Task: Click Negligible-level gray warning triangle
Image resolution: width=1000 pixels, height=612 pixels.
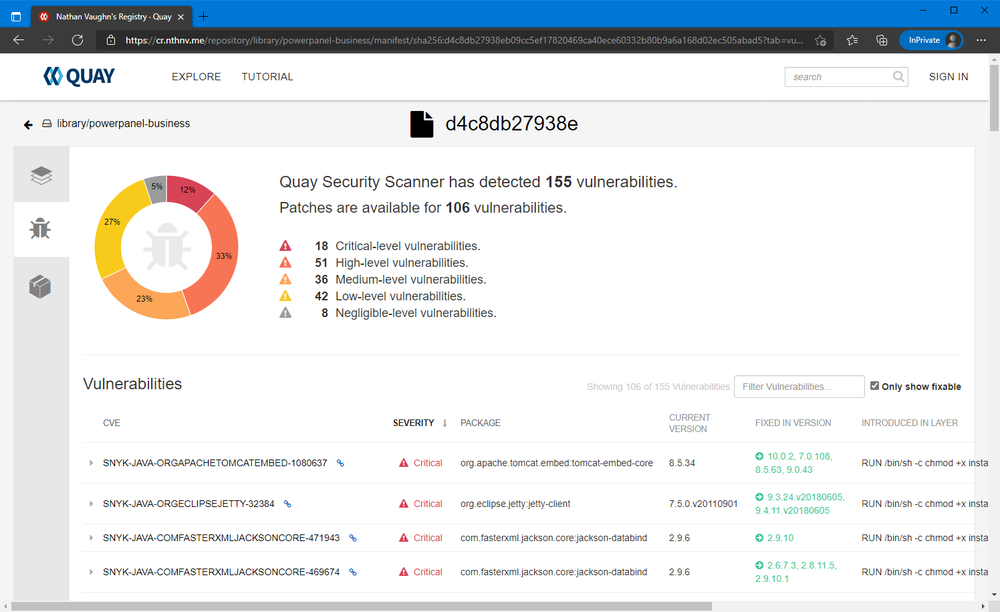Action: coord(285,313)
